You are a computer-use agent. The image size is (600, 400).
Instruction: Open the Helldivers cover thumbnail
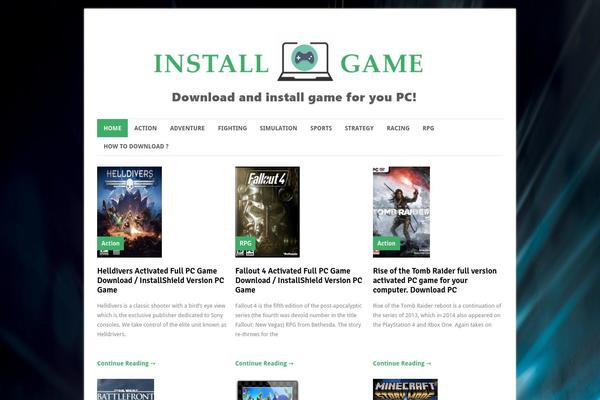(129, 212)
